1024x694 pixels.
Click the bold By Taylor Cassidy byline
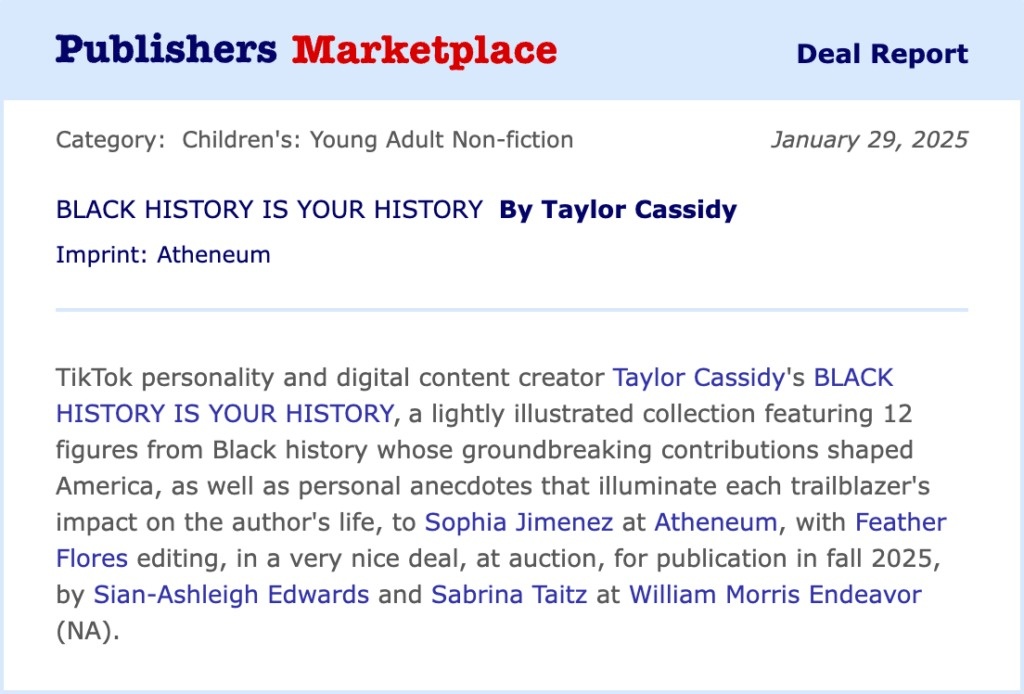[x=618, y=210]
